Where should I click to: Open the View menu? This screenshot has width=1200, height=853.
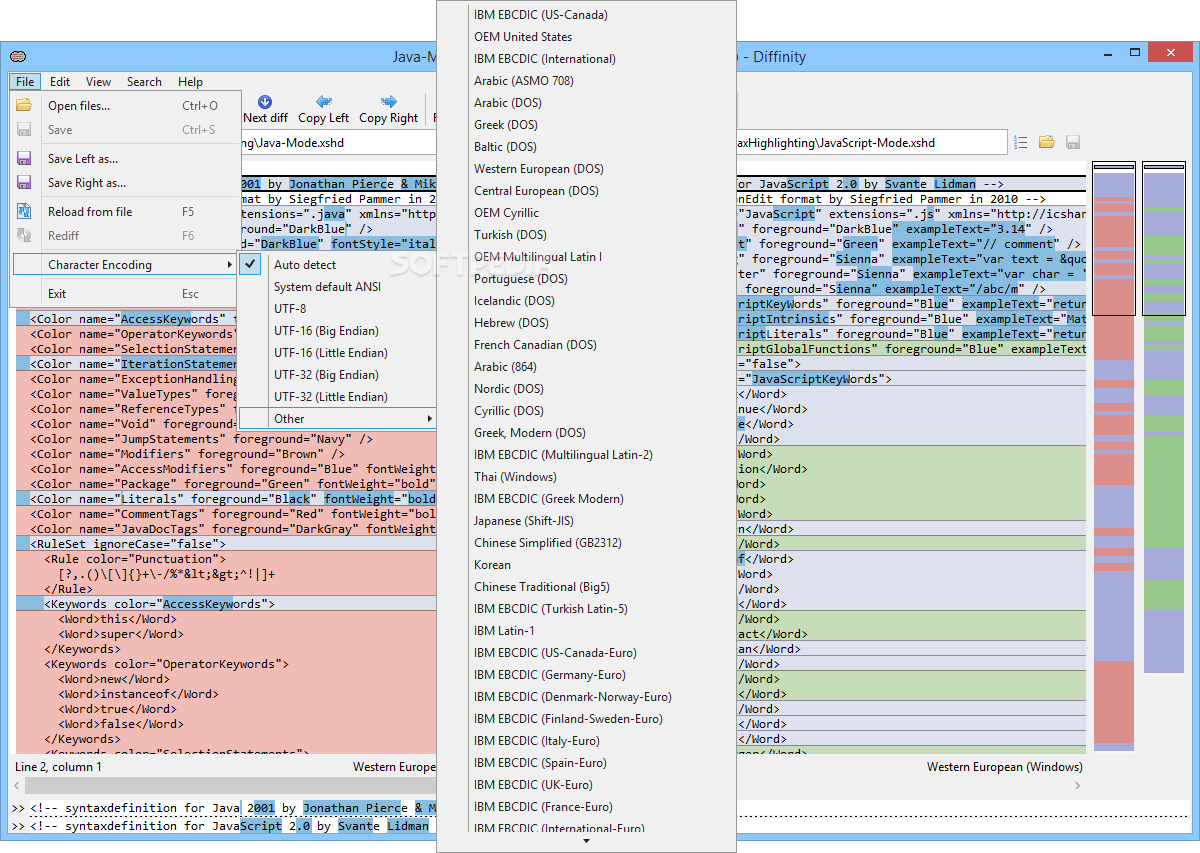[98, 82]
